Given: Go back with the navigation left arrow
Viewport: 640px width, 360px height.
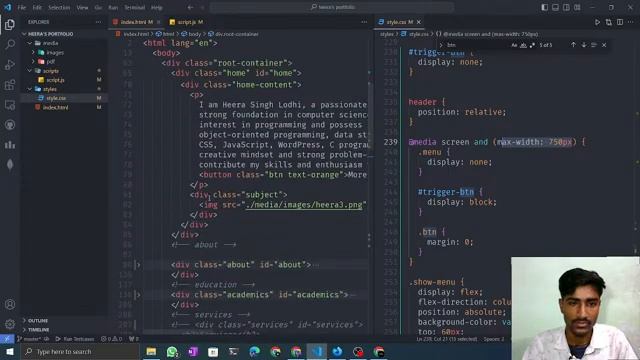Looking at the screenshot, I should point(190,7).
